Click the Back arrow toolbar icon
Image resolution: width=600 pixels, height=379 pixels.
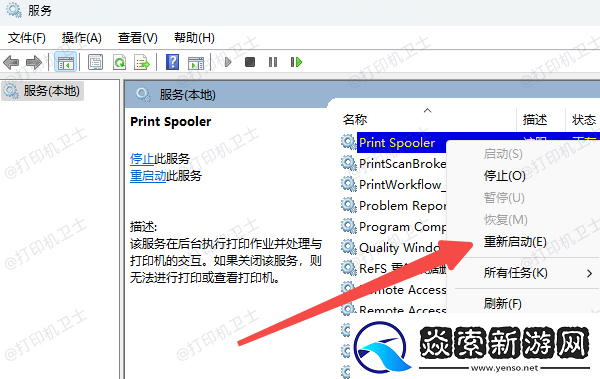[11, 62]
